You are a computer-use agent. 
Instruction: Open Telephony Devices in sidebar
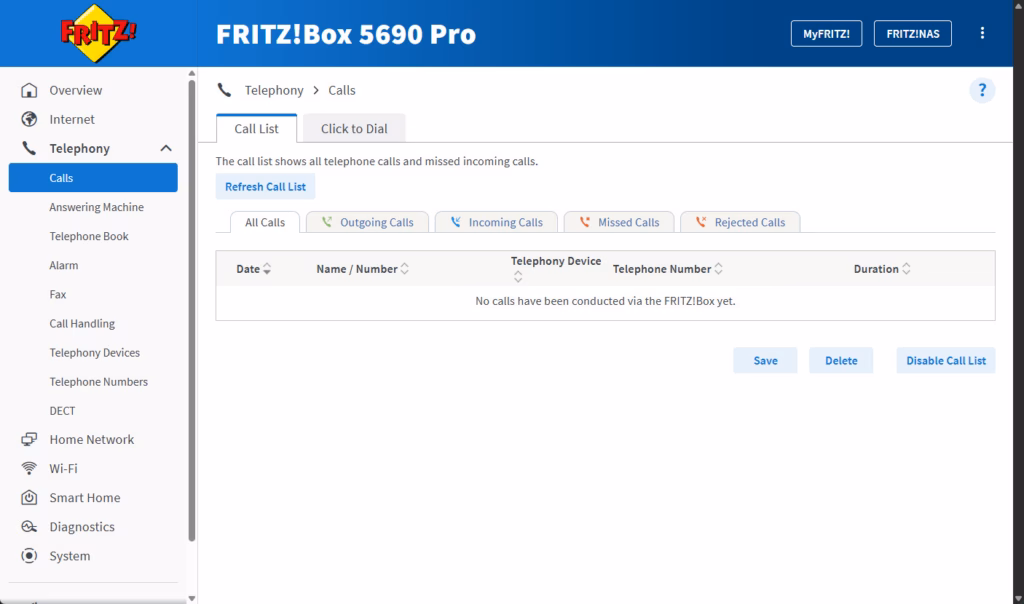93,353
